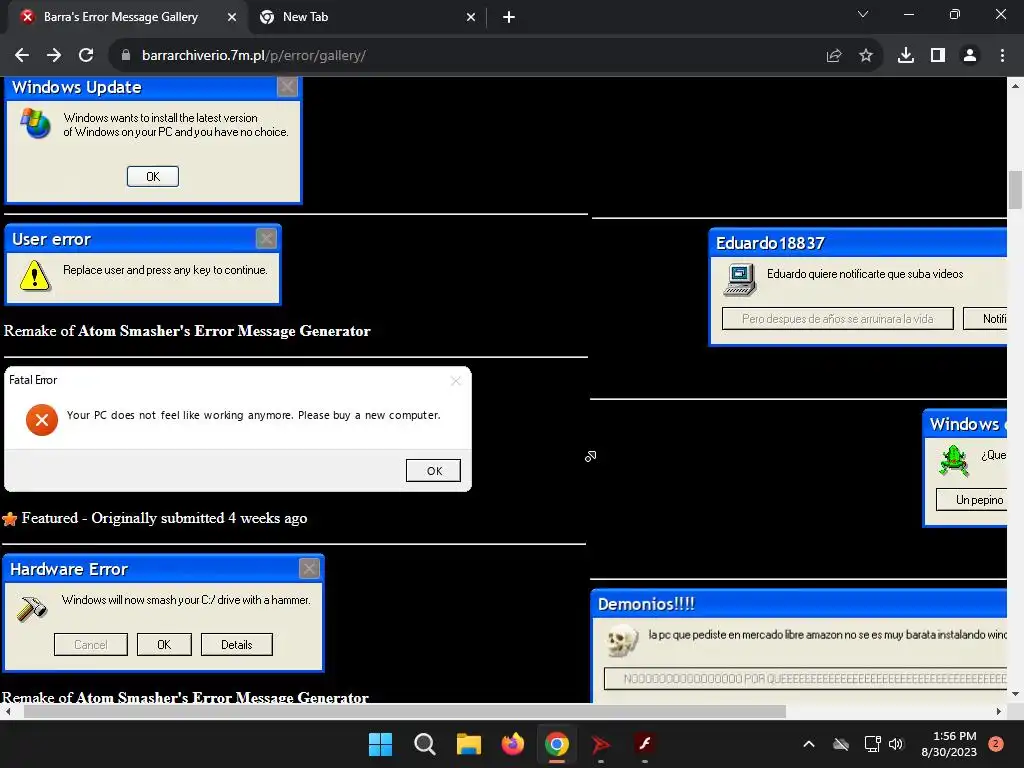
Task: Click the skull icon in Demonios dialog
Action: (622, 640)
